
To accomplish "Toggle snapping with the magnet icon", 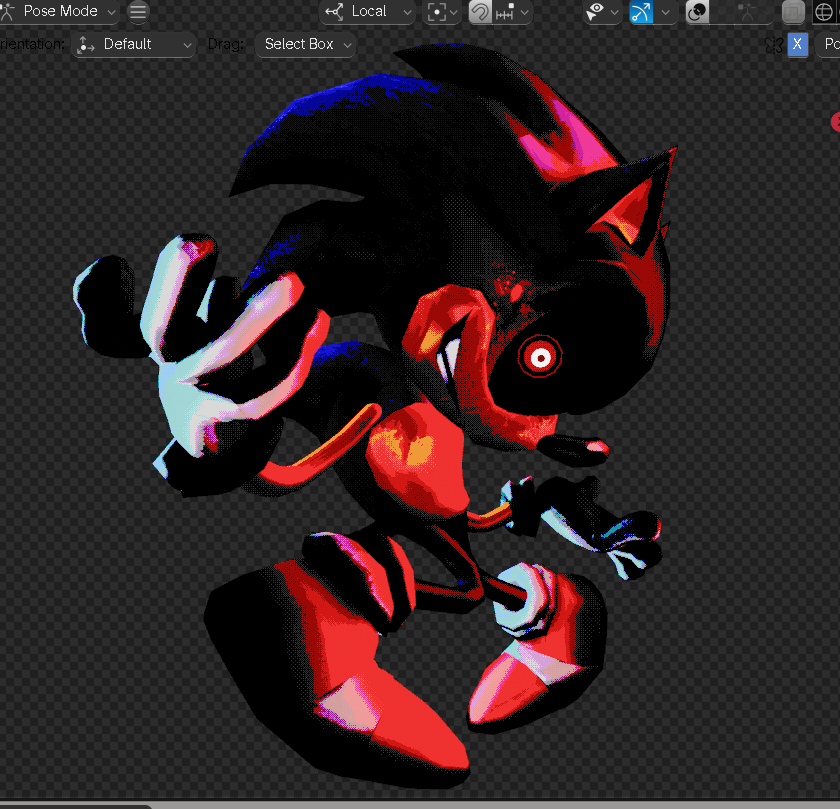I will tap(480, 11).
